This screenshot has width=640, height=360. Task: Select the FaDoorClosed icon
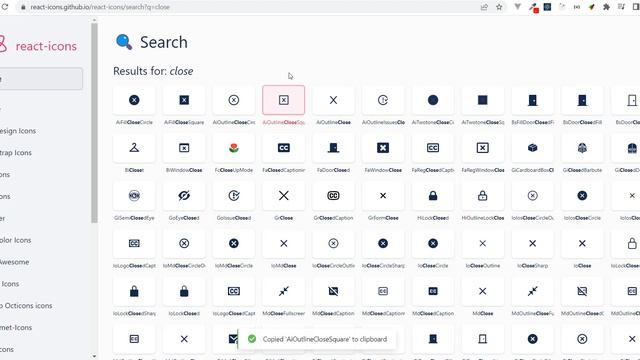pyautogui.click(x=333, y=148)
